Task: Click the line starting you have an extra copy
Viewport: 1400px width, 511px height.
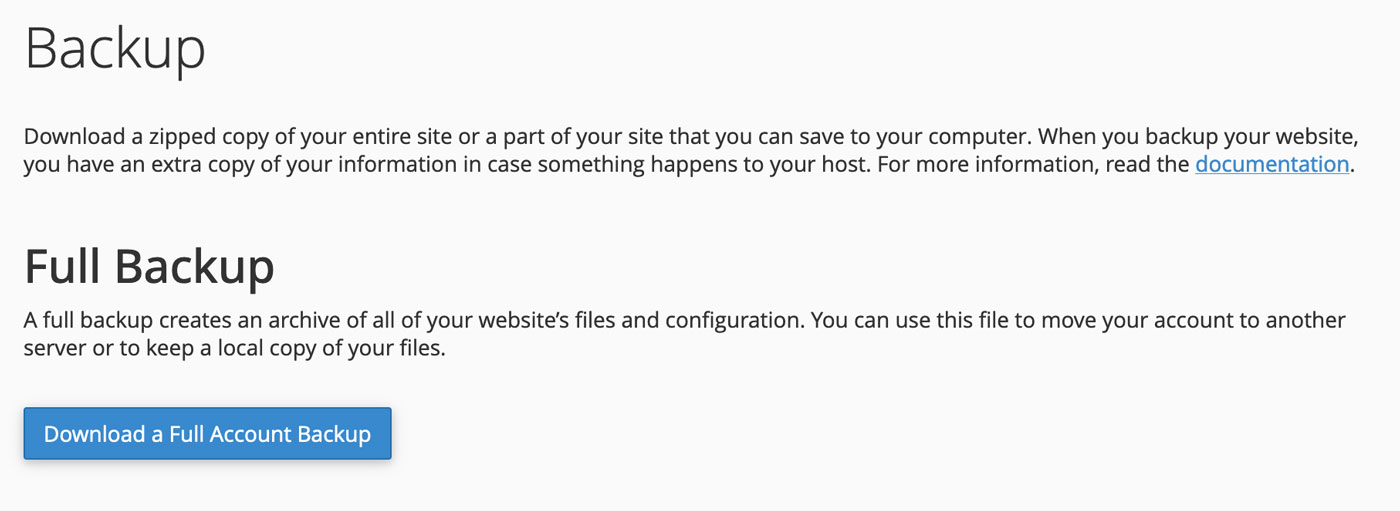Action: point(689,164)
